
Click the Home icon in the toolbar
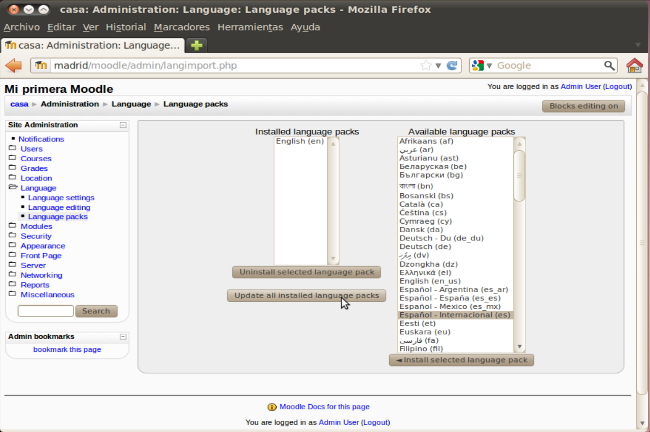634,65
